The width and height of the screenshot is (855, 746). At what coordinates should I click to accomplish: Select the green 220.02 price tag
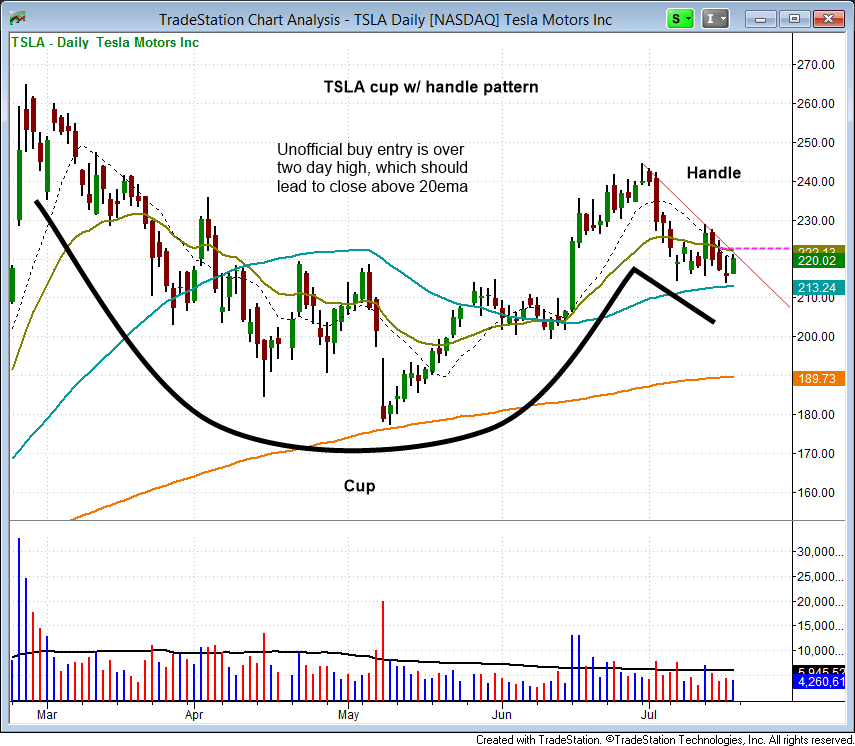click(x=818, y=260)
